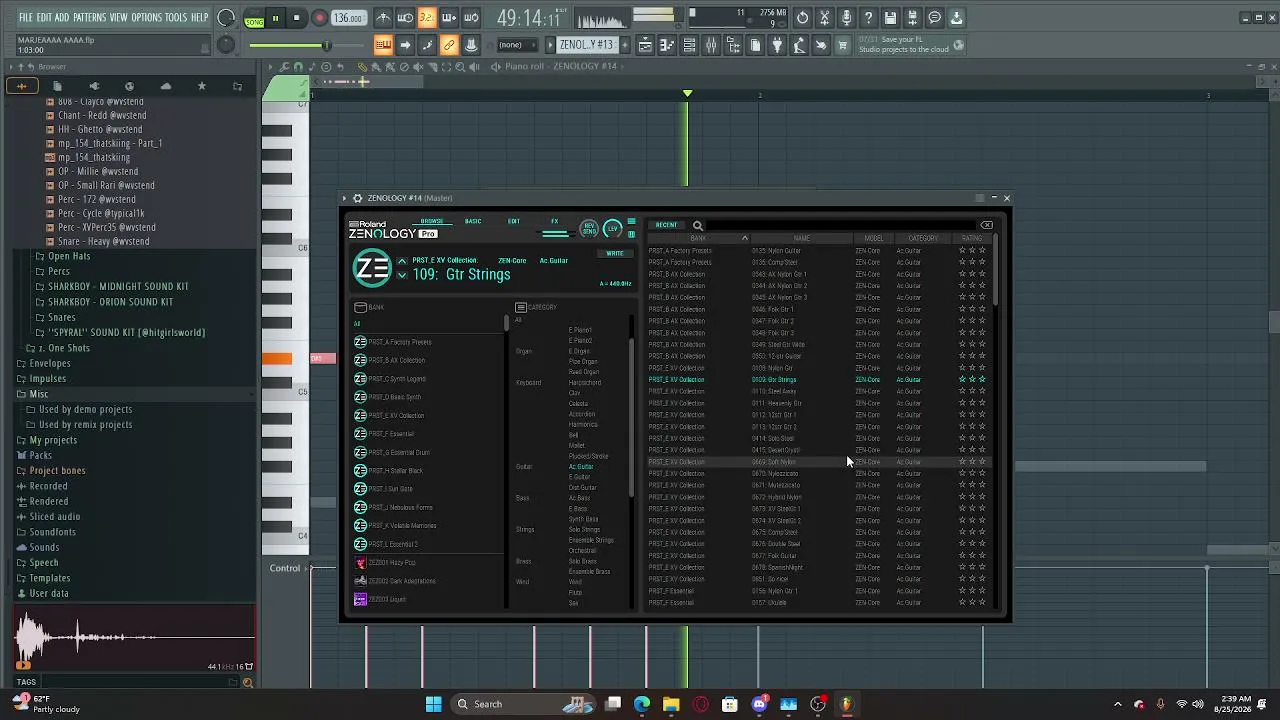Toggle the orange typing keyboard button
1280x720 pixels.
[x=383, y=45]
